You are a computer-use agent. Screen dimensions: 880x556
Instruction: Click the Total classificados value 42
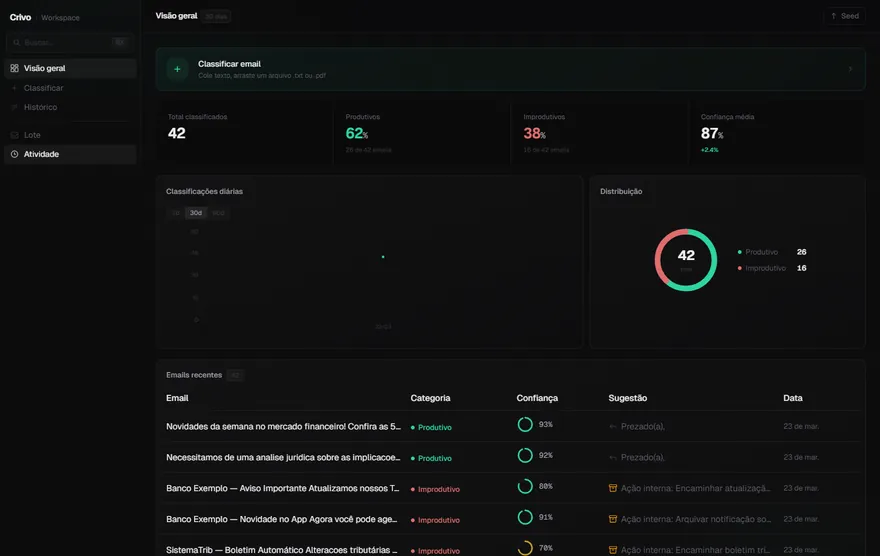[x=177, y=134]
